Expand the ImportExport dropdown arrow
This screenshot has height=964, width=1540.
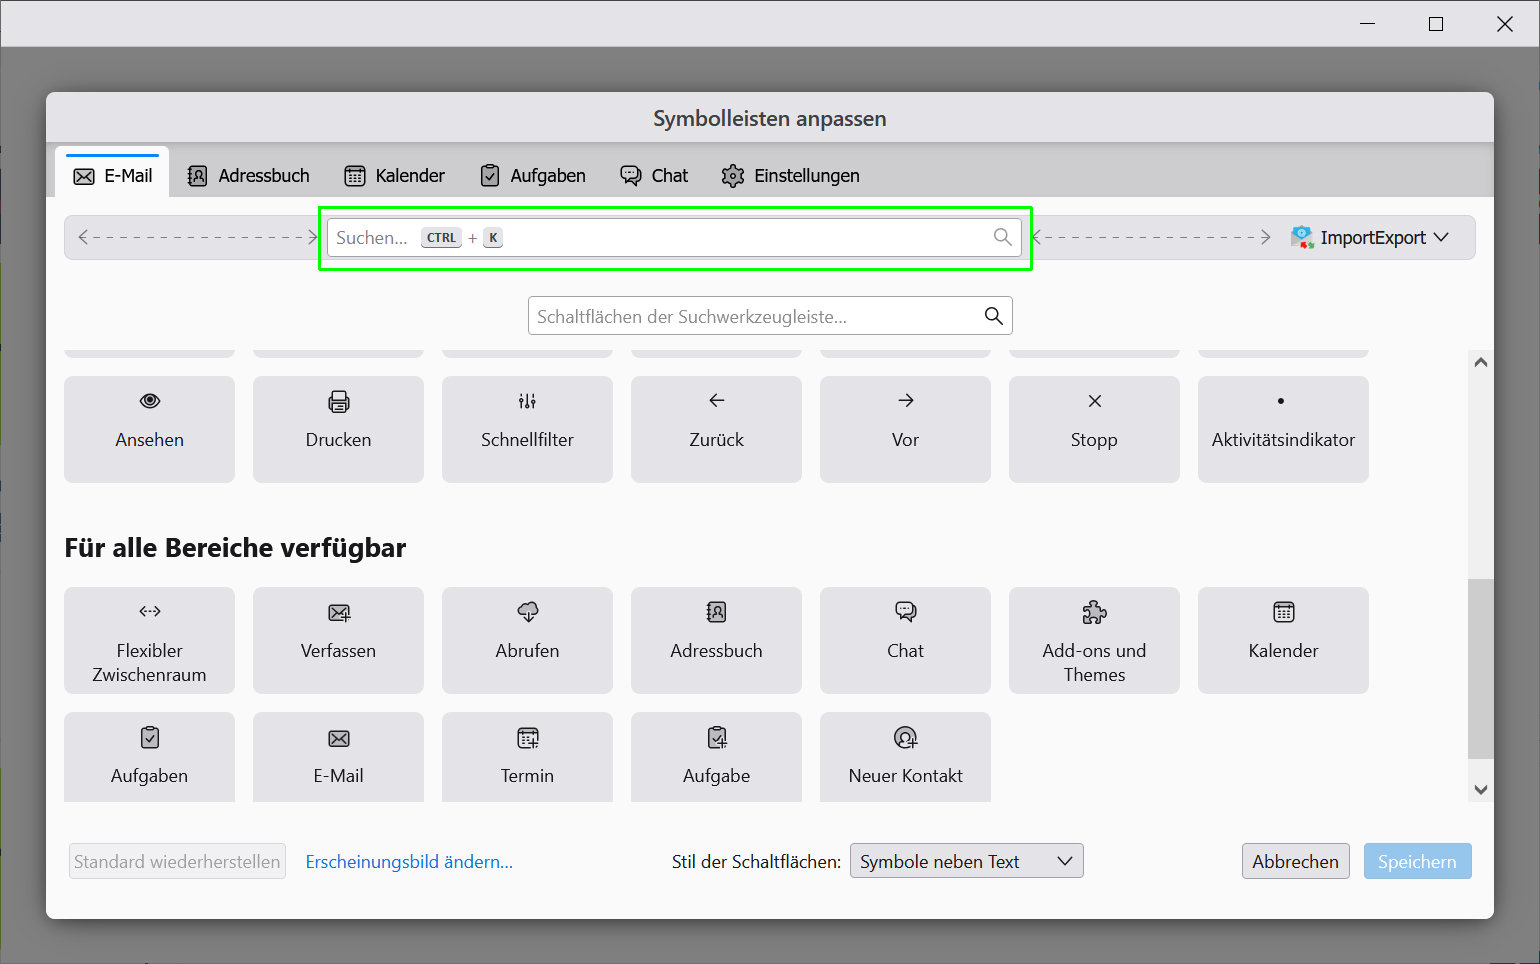[x=1441, y=238]
